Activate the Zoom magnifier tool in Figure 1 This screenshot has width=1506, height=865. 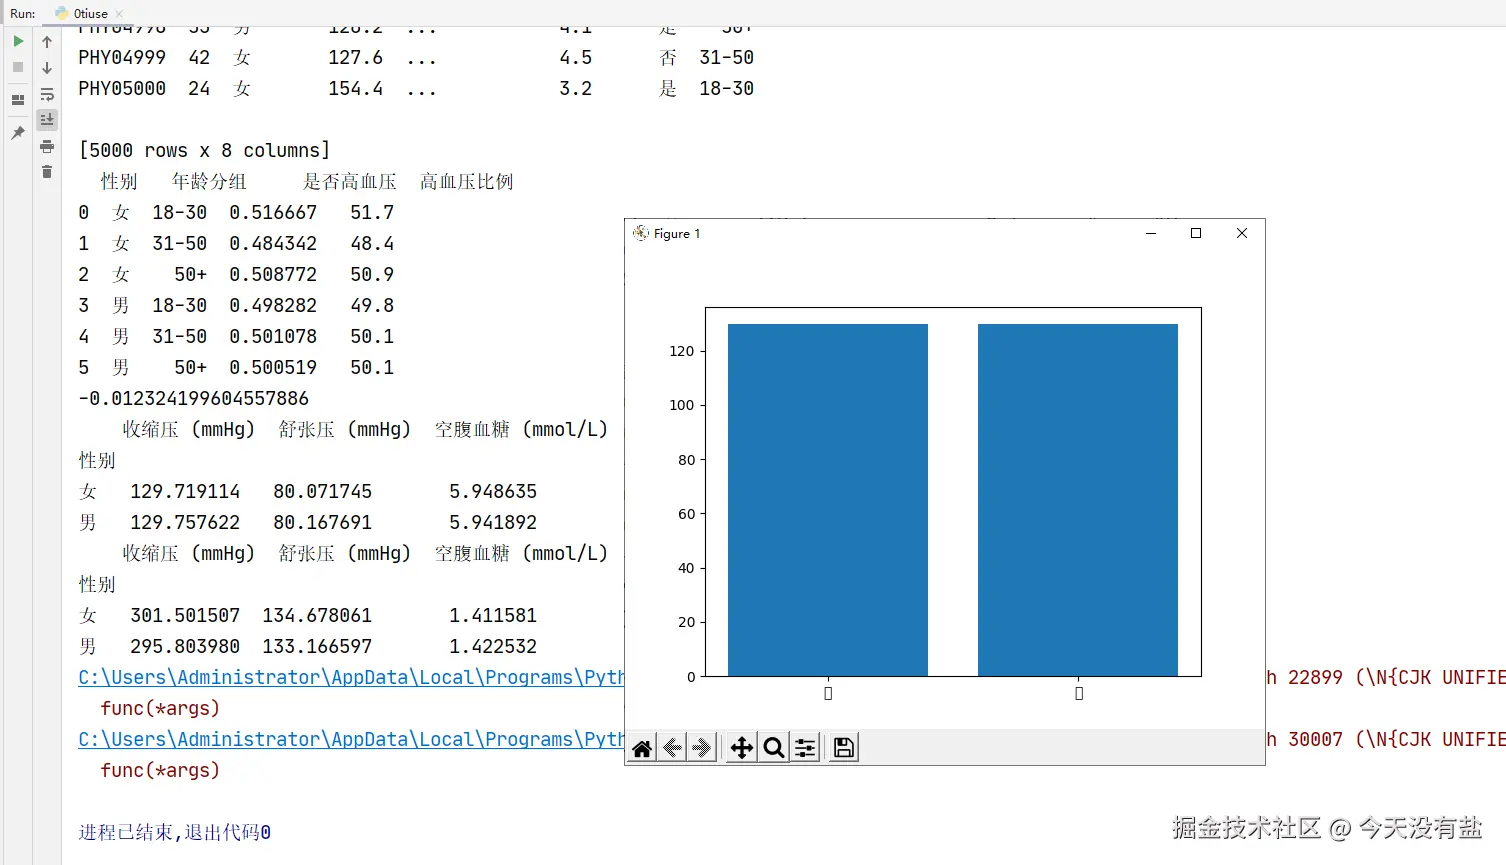pos(773,748)
